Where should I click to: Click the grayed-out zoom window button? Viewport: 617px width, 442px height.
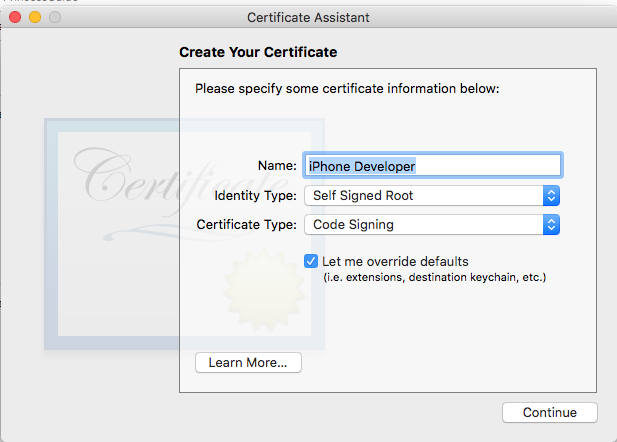tap(55, 17)
